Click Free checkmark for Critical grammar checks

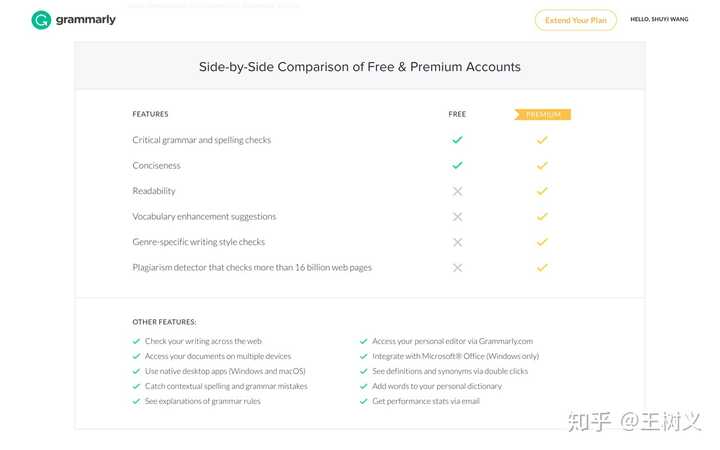point(457,140)
